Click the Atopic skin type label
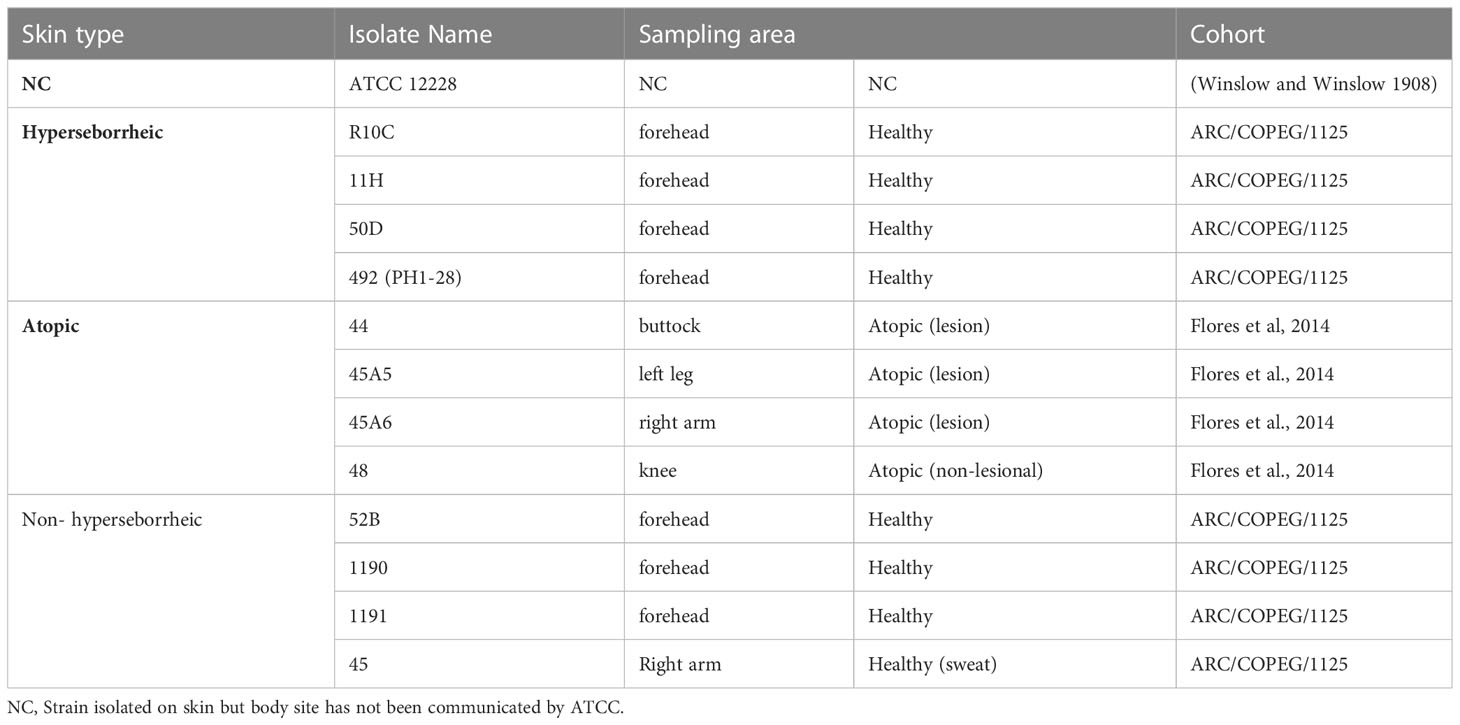Viewport: 1460px width, 725px height. 50,326
